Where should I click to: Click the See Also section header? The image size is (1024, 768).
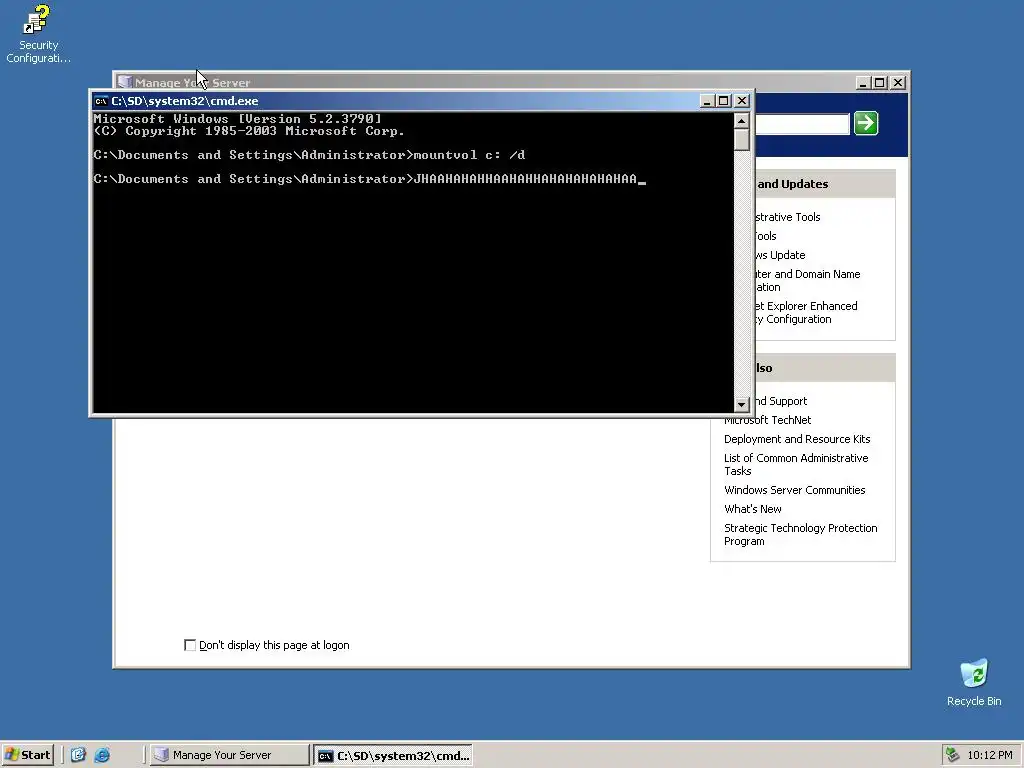825,368
